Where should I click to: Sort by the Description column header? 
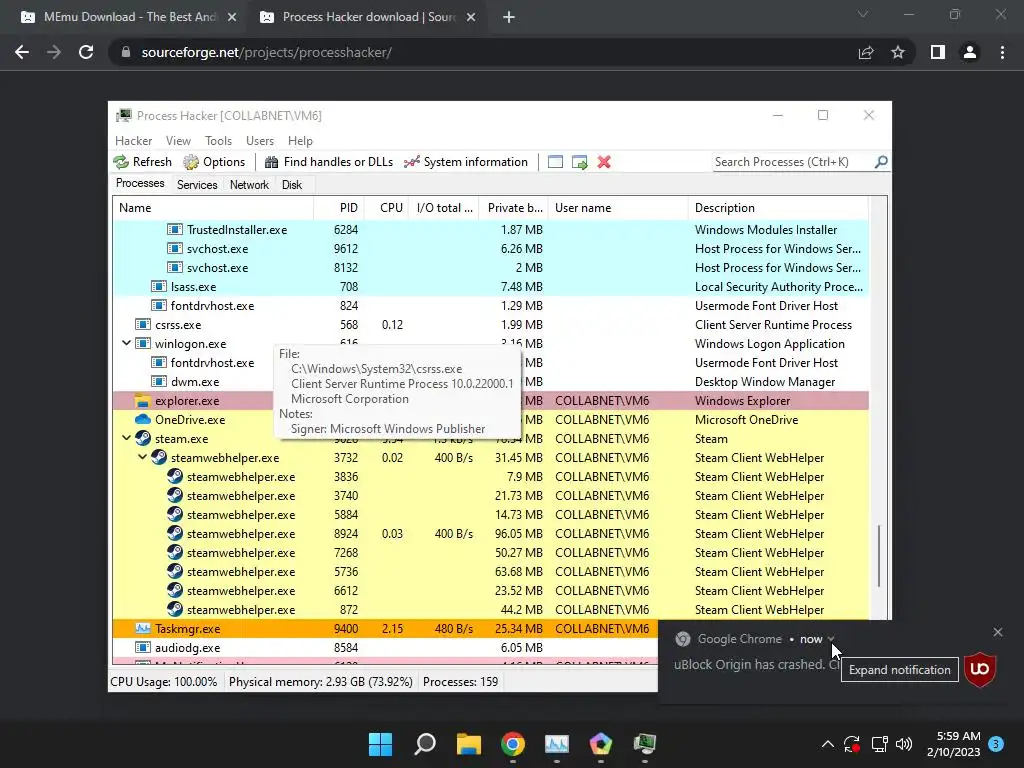point(778,208)
